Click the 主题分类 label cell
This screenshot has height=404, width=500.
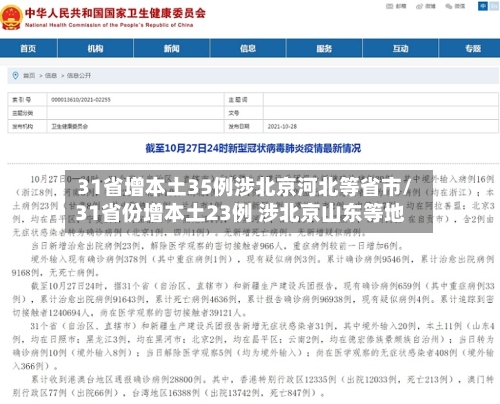pyautogui.click(x=27, y=113)
